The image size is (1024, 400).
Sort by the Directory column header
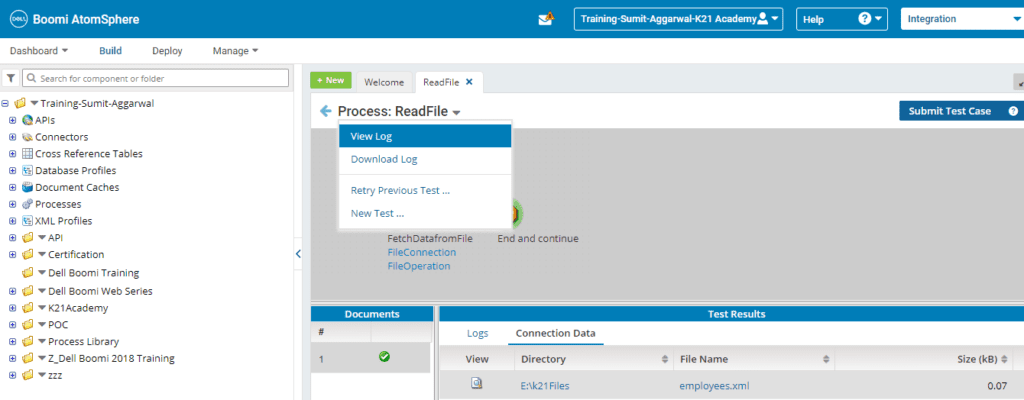[594, 359]
